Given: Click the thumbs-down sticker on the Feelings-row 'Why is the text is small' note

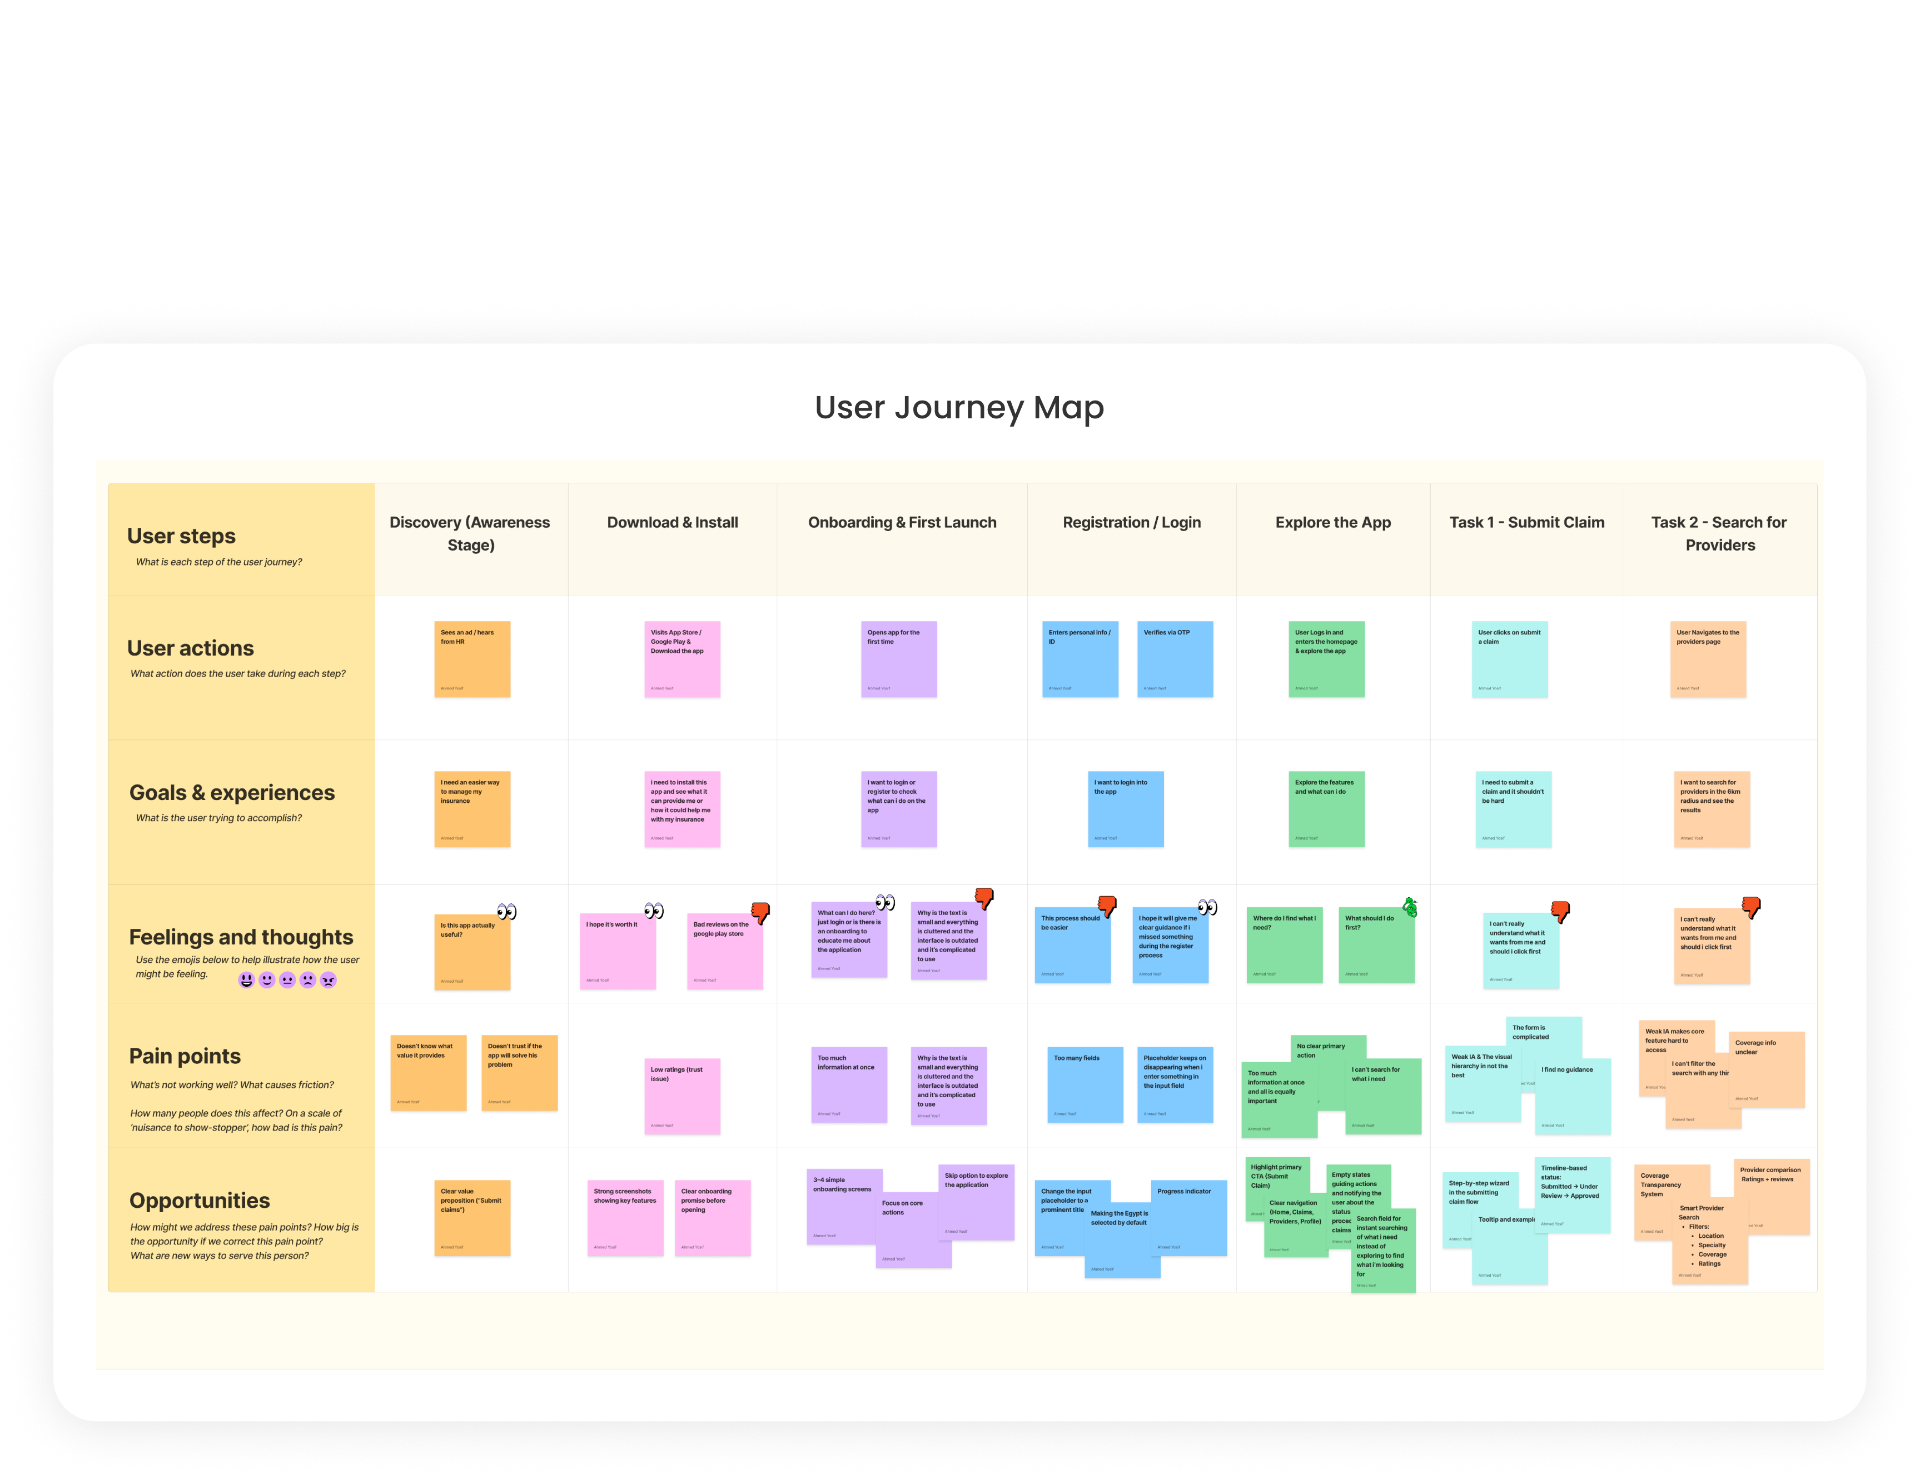Looking at the screenshot, I should pos(984,898).
